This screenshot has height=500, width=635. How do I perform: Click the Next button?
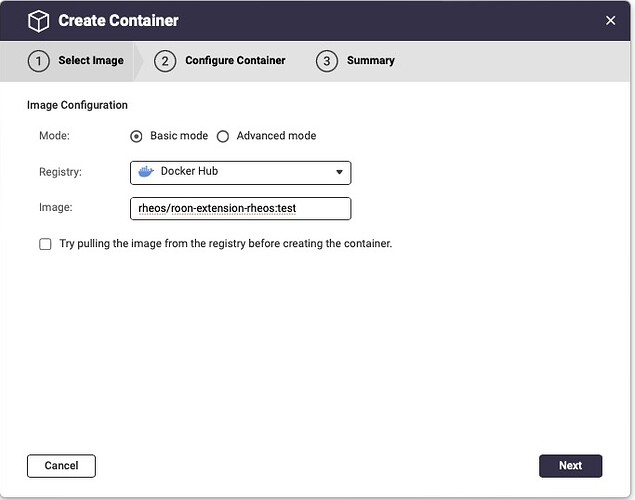click(570, 466)
